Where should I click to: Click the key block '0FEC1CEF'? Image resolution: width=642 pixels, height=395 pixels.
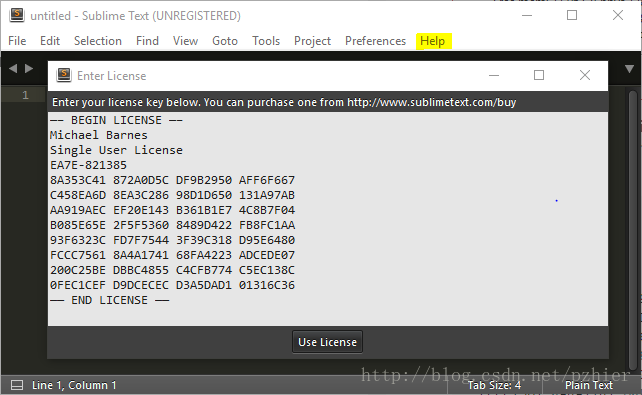pos(78,285)
